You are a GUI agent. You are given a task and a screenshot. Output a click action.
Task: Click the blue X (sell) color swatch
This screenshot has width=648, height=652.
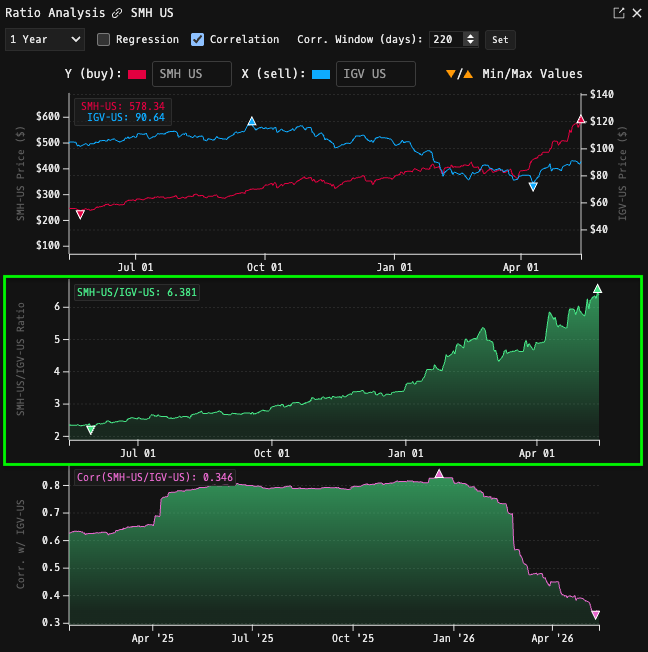point(321,74)
